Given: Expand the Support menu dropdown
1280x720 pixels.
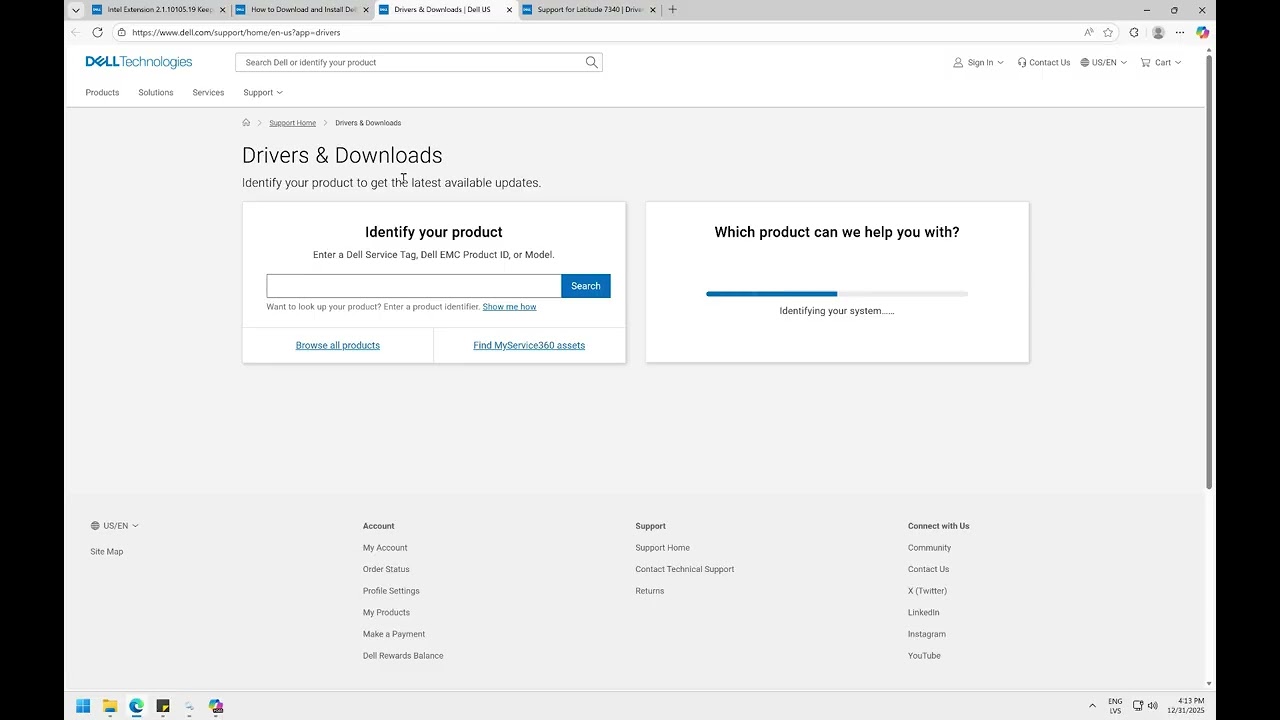Looking at the screenshot, I should [x=263, y=92].
